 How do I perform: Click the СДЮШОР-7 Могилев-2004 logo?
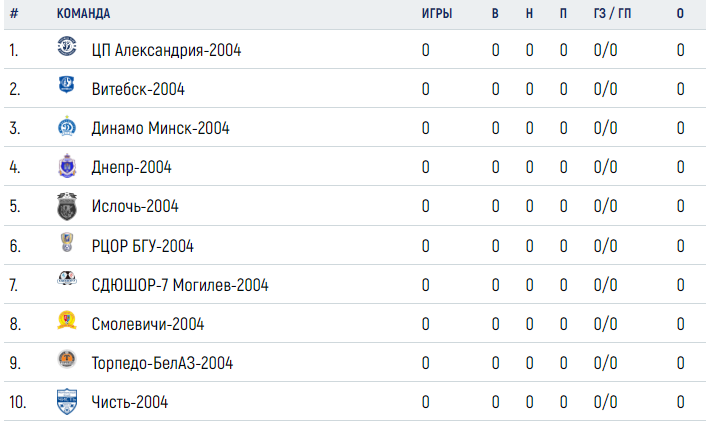pos(67,278)
